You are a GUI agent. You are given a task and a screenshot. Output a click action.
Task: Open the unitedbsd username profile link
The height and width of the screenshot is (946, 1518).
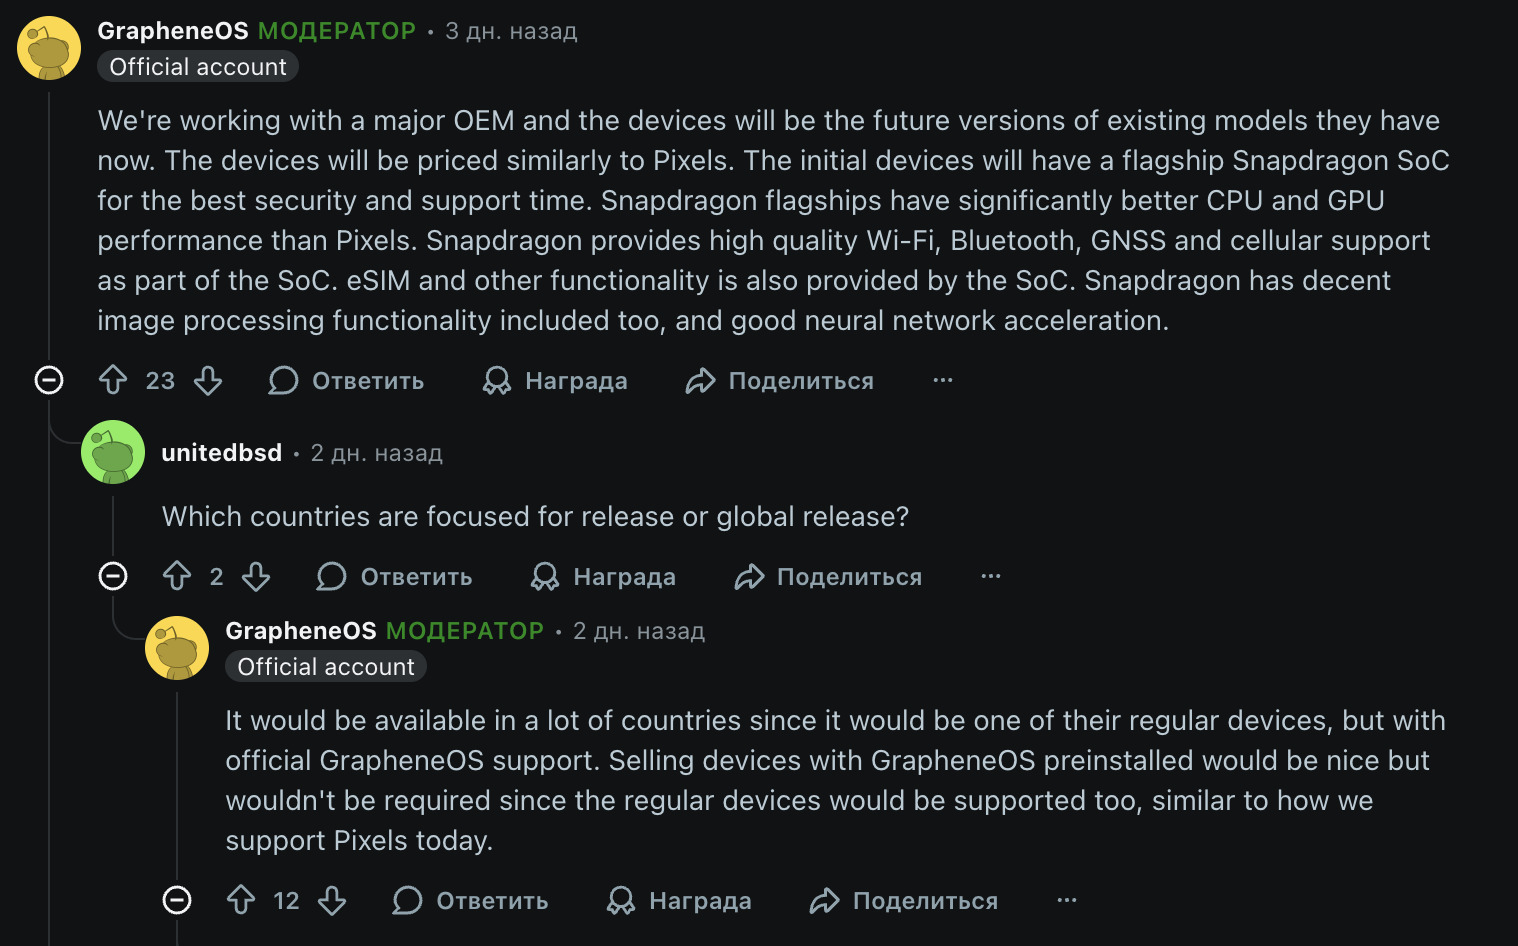pos(221,453)
